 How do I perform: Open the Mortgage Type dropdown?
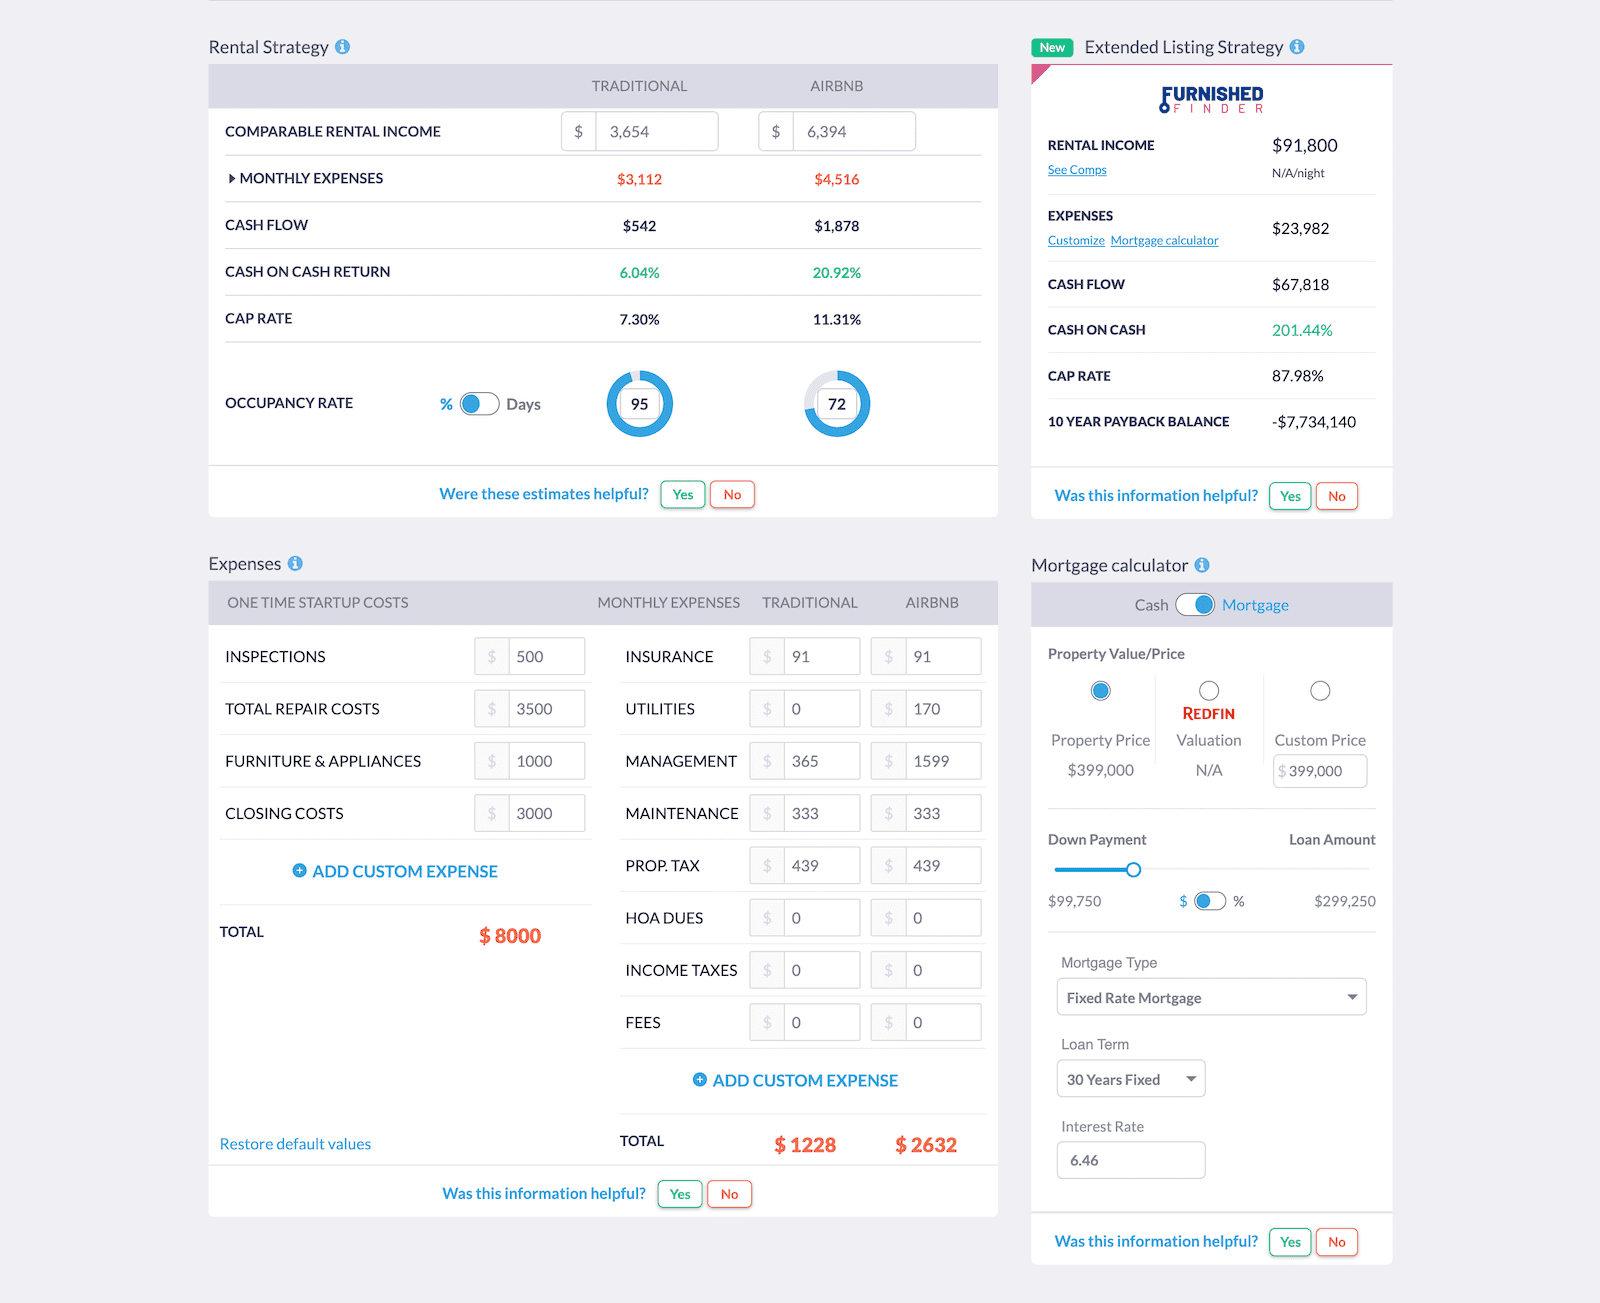click(1211, 998)
